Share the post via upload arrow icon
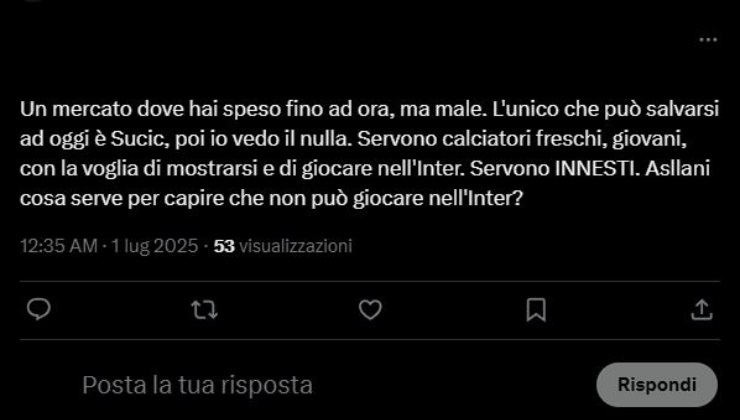Image resolution: width=740 pixels, height=420 pixels. pos(702,310)
